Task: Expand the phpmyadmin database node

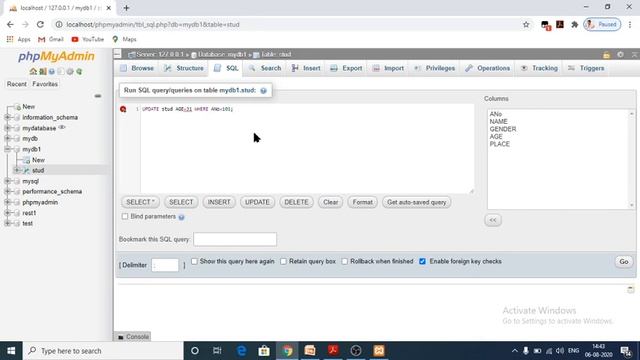Action: (x=7, y=202)
